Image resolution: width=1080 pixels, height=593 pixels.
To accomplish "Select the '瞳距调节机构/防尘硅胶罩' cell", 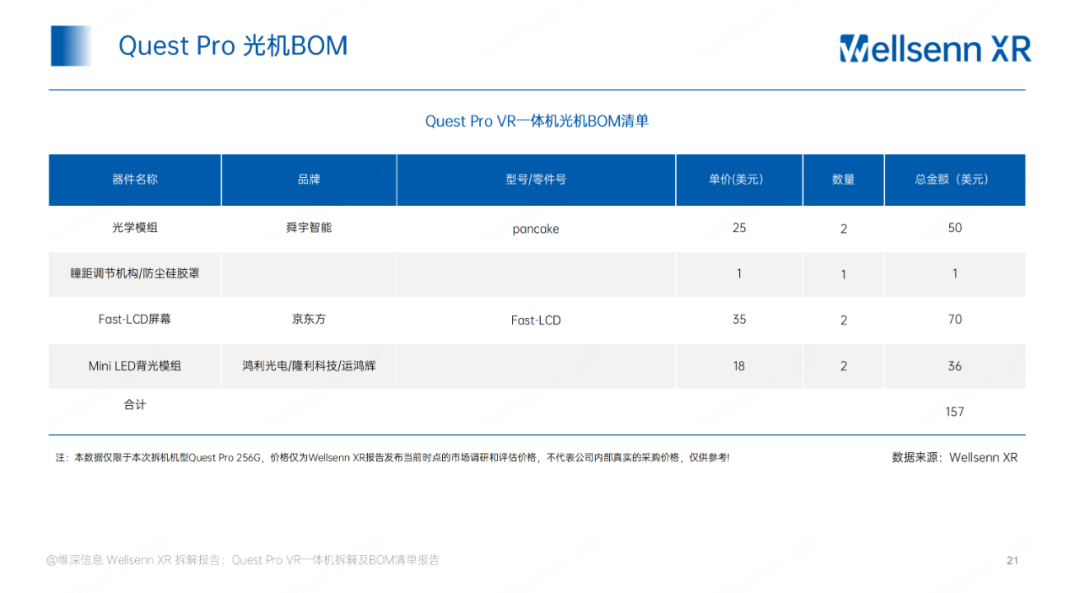I will [135, 273].
